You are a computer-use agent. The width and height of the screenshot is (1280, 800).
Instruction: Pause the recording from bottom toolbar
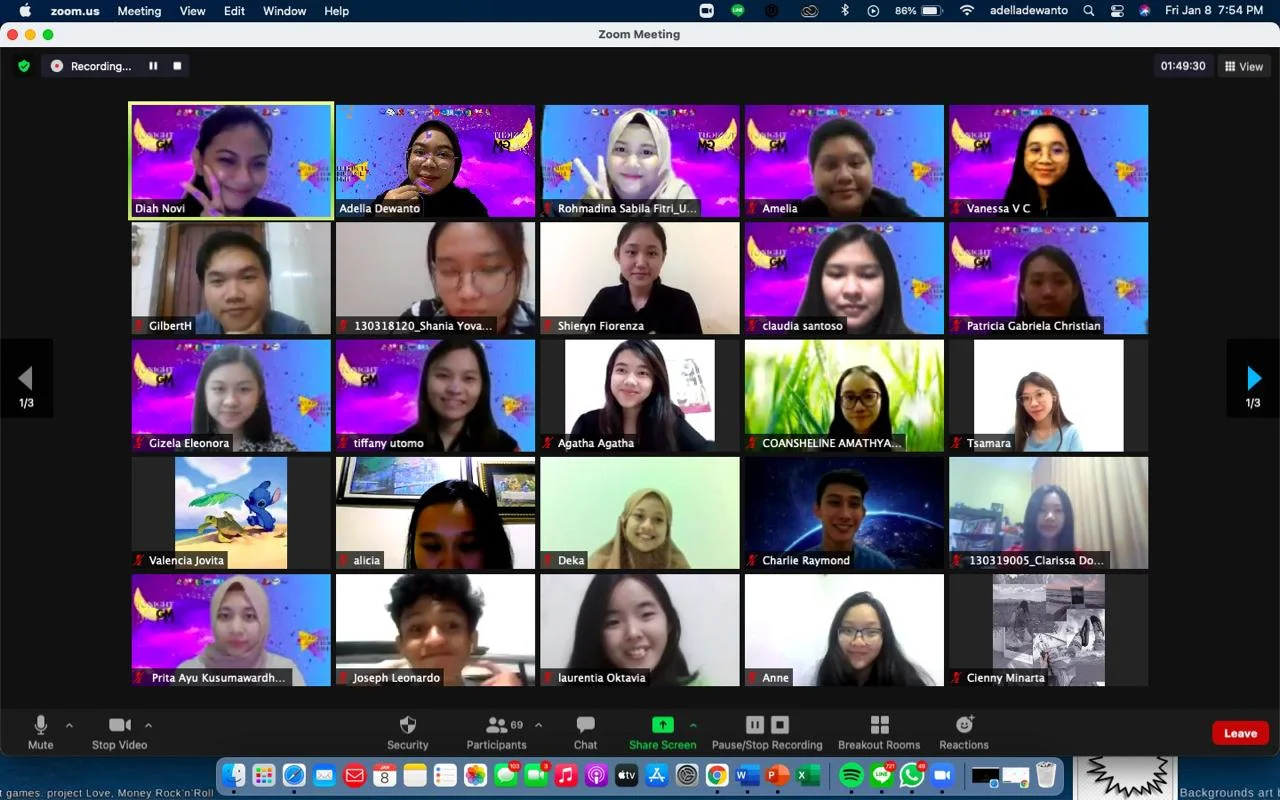pyautogui.click(x=755, y=725)
